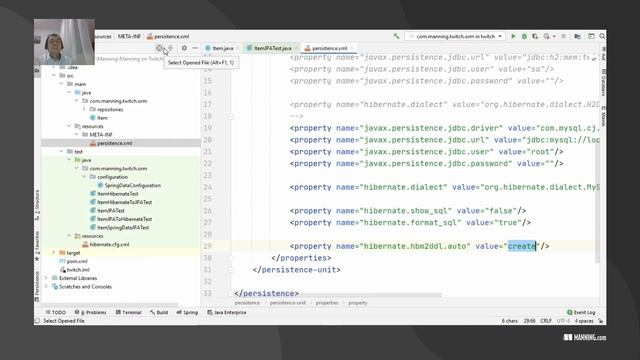
Task: Start debugging with the green bug icon
Action: point(524,36)
